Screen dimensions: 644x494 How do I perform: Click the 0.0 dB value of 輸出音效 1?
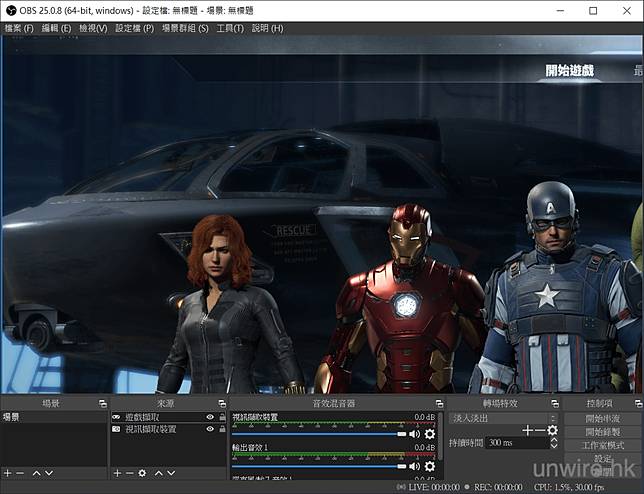[x=424, y=447]
